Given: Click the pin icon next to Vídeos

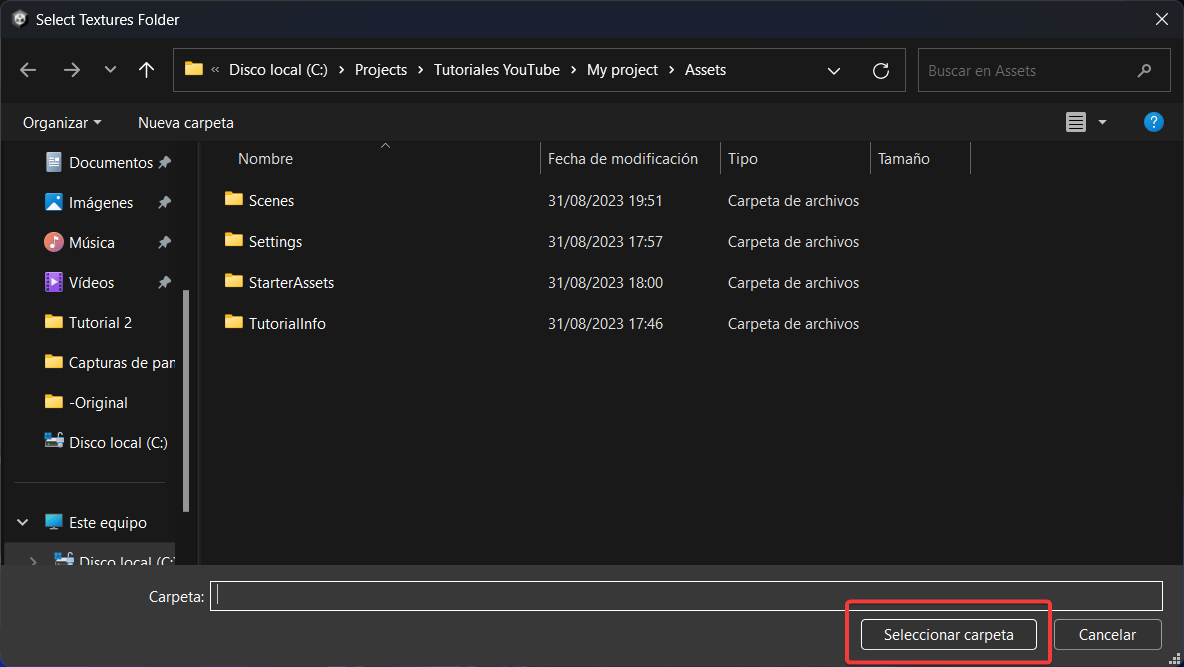Looking at the screenshot, I should click(x=165, y=283).
